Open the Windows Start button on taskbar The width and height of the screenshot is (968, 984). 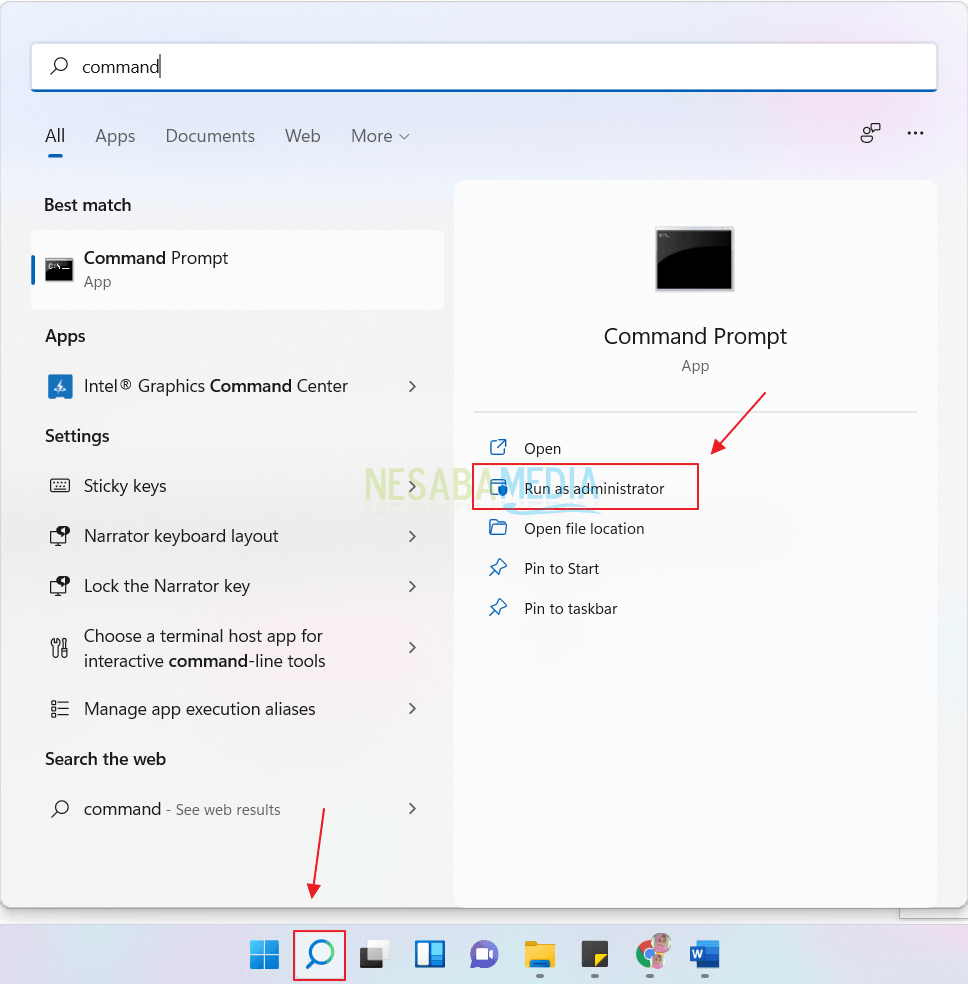coord(265,955)
